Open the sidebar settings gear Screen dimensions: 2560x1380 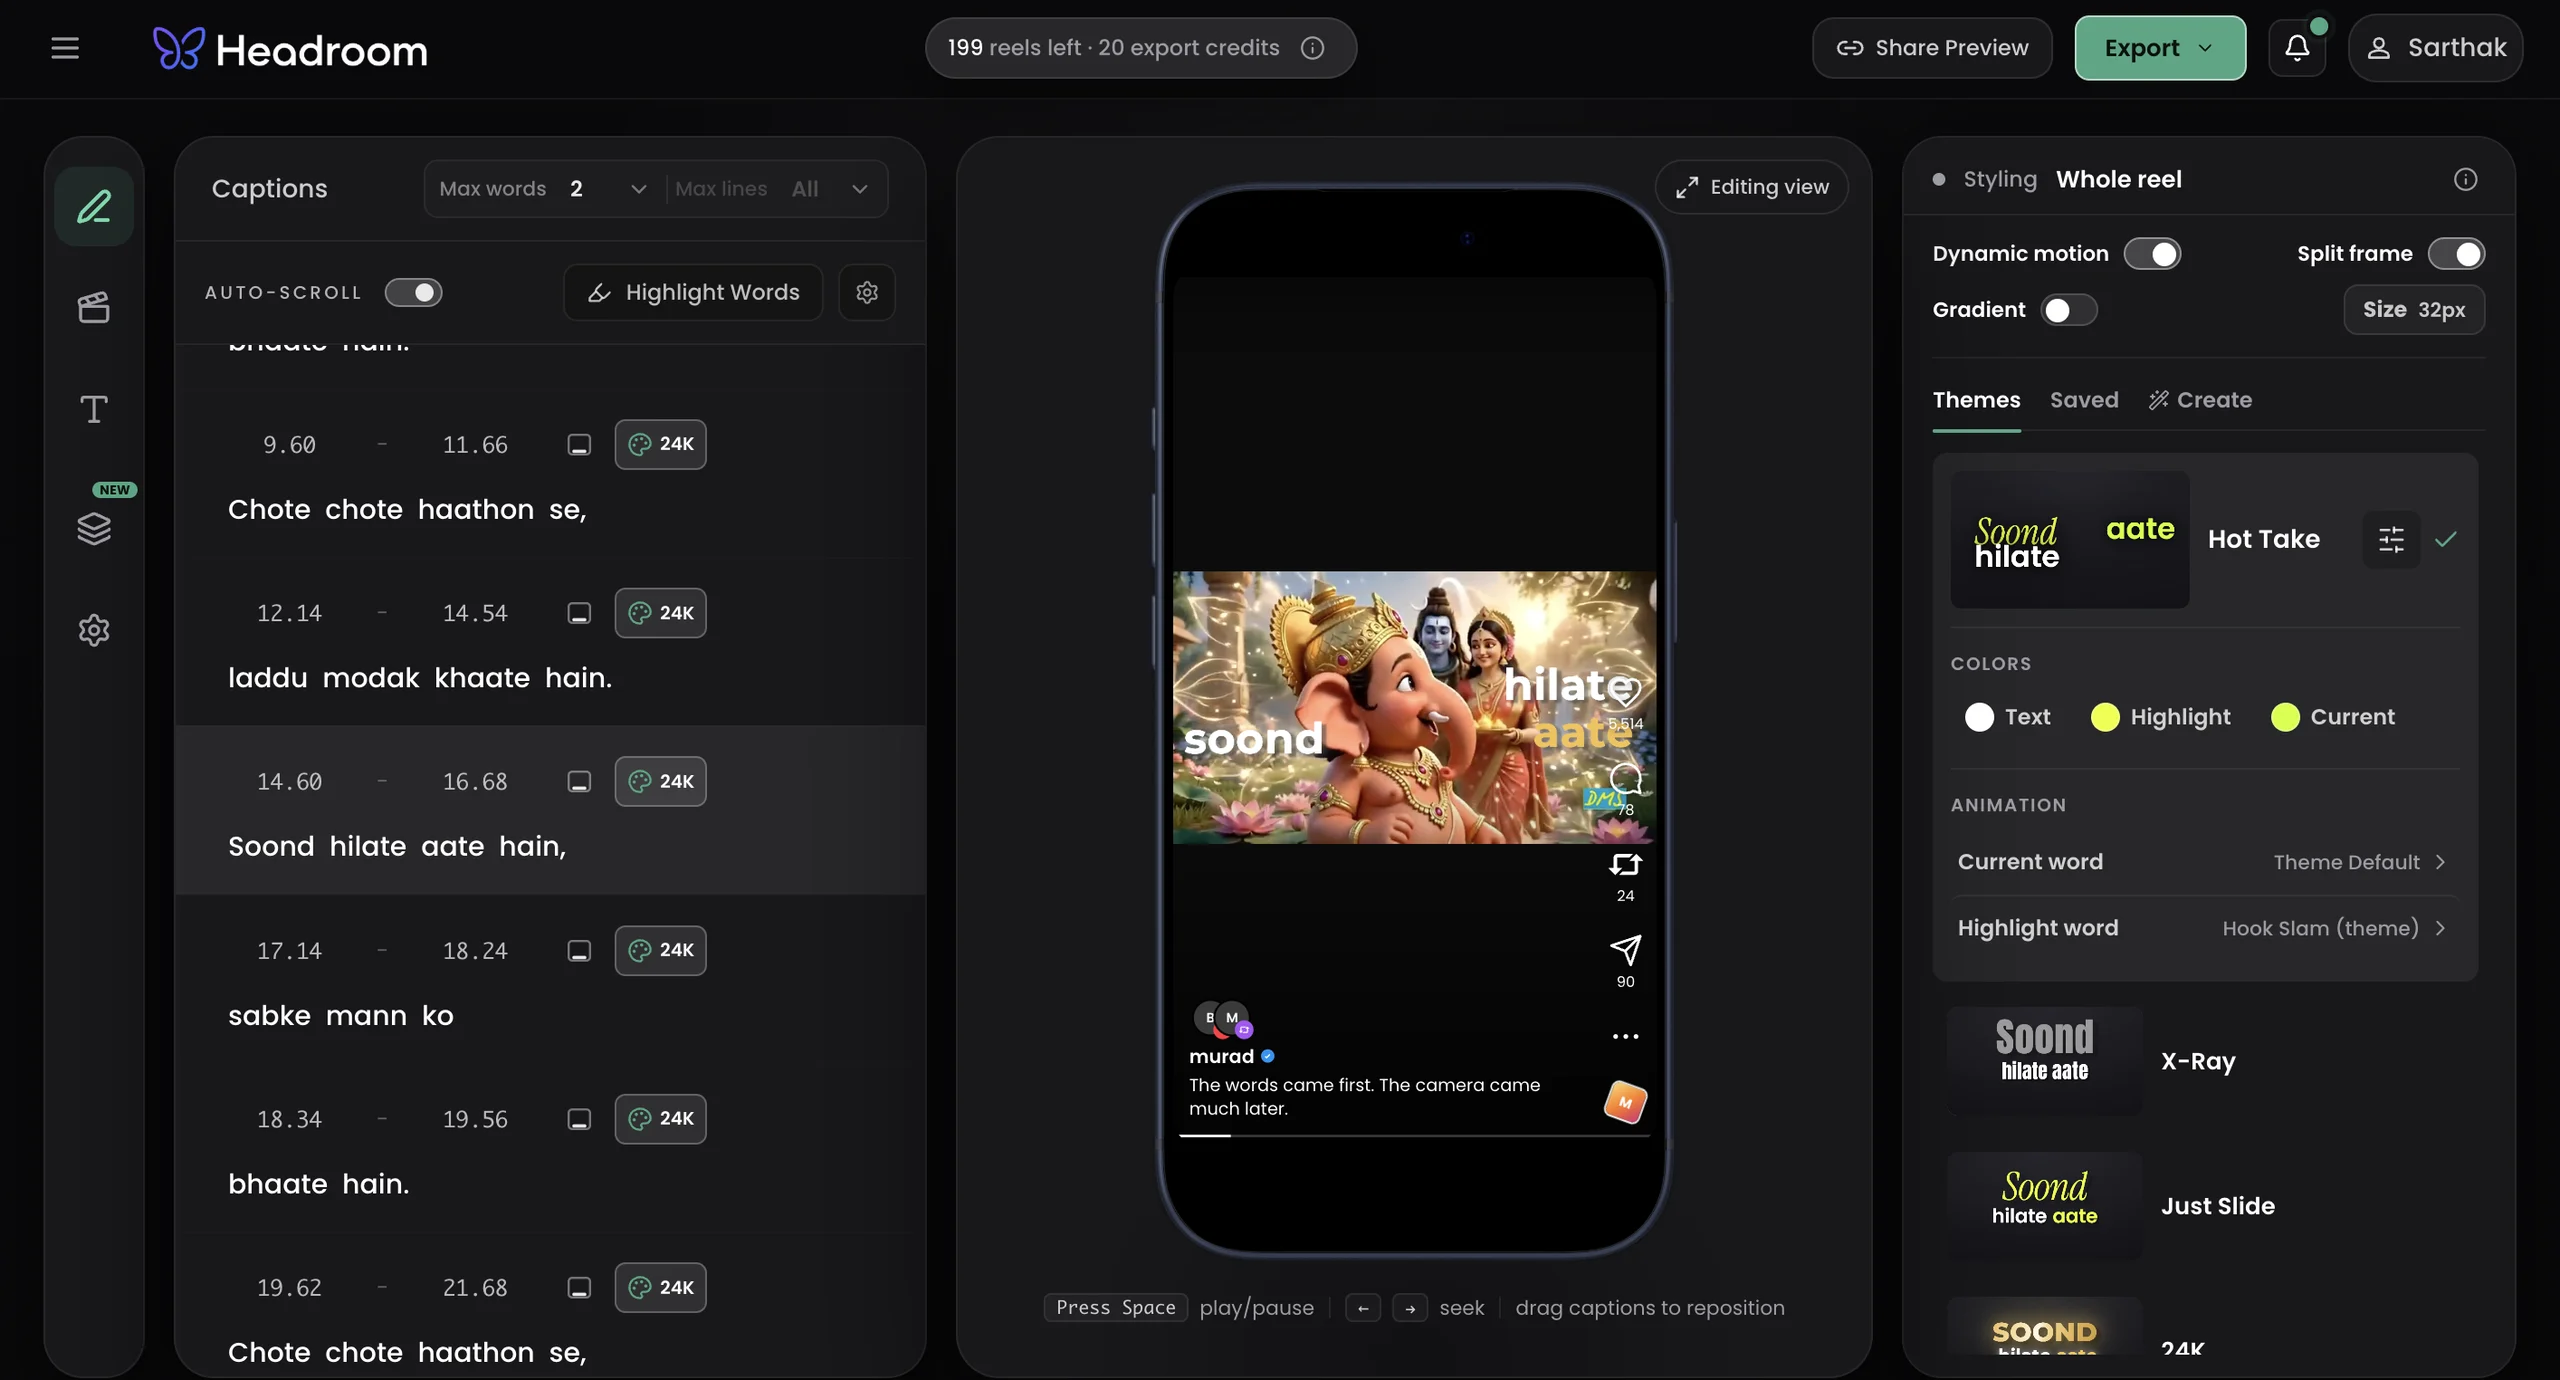point(94,630)
